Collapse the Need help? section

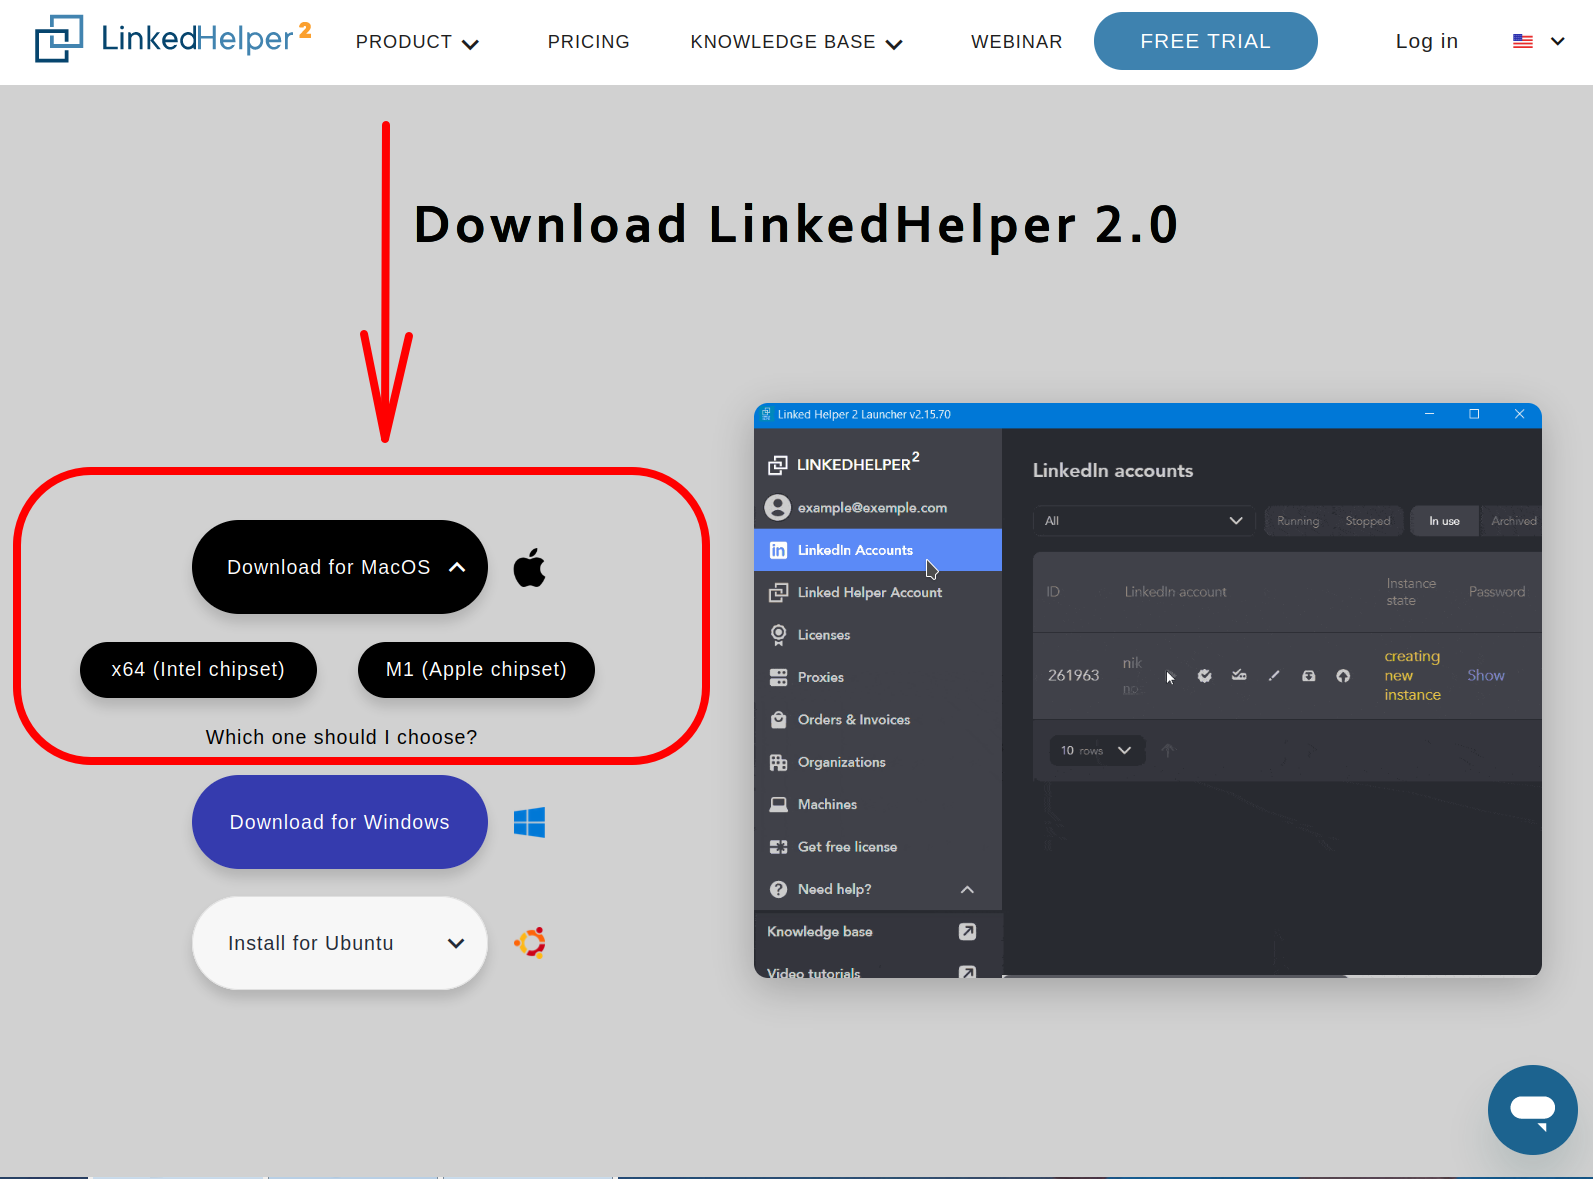point(878,889)
